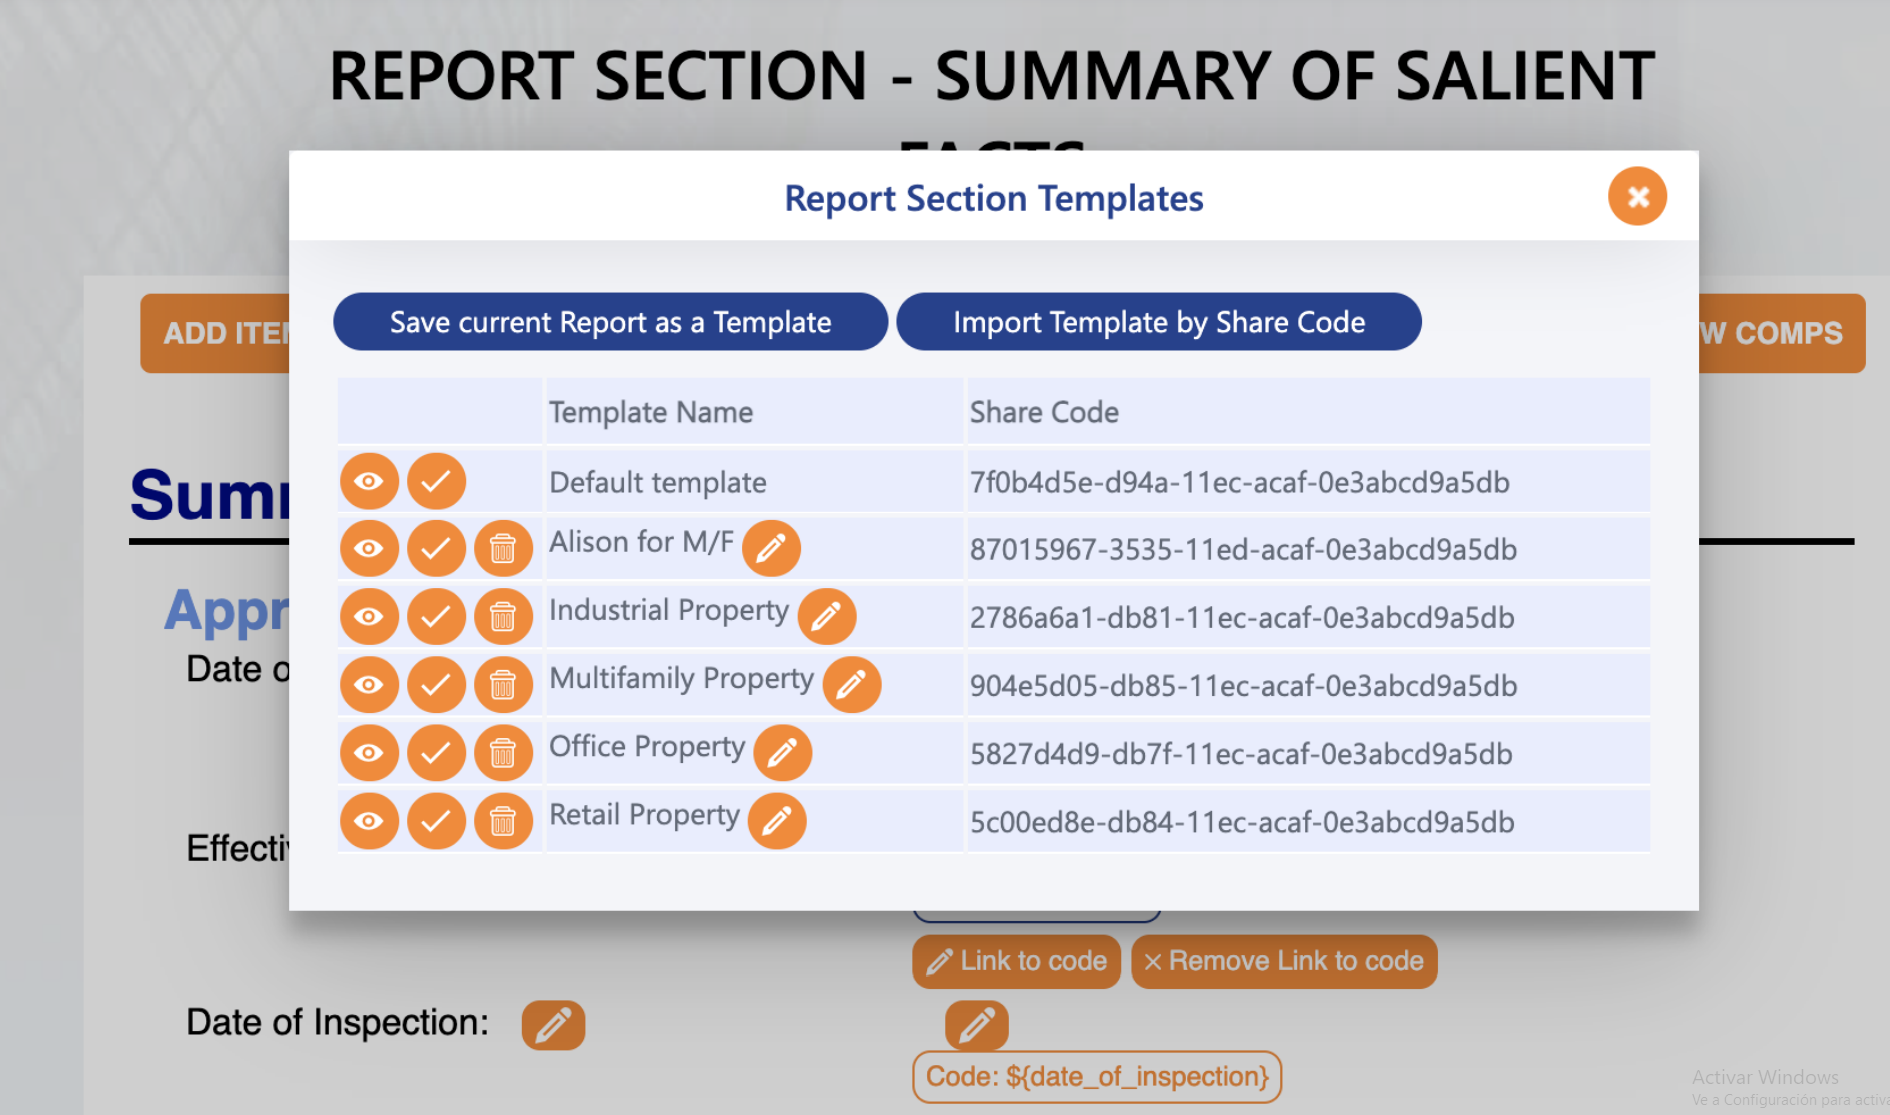The image size is (1890, 1115).
Task: Apply the Multifamily Property template checkmark
Action: [x=436, y=685]
